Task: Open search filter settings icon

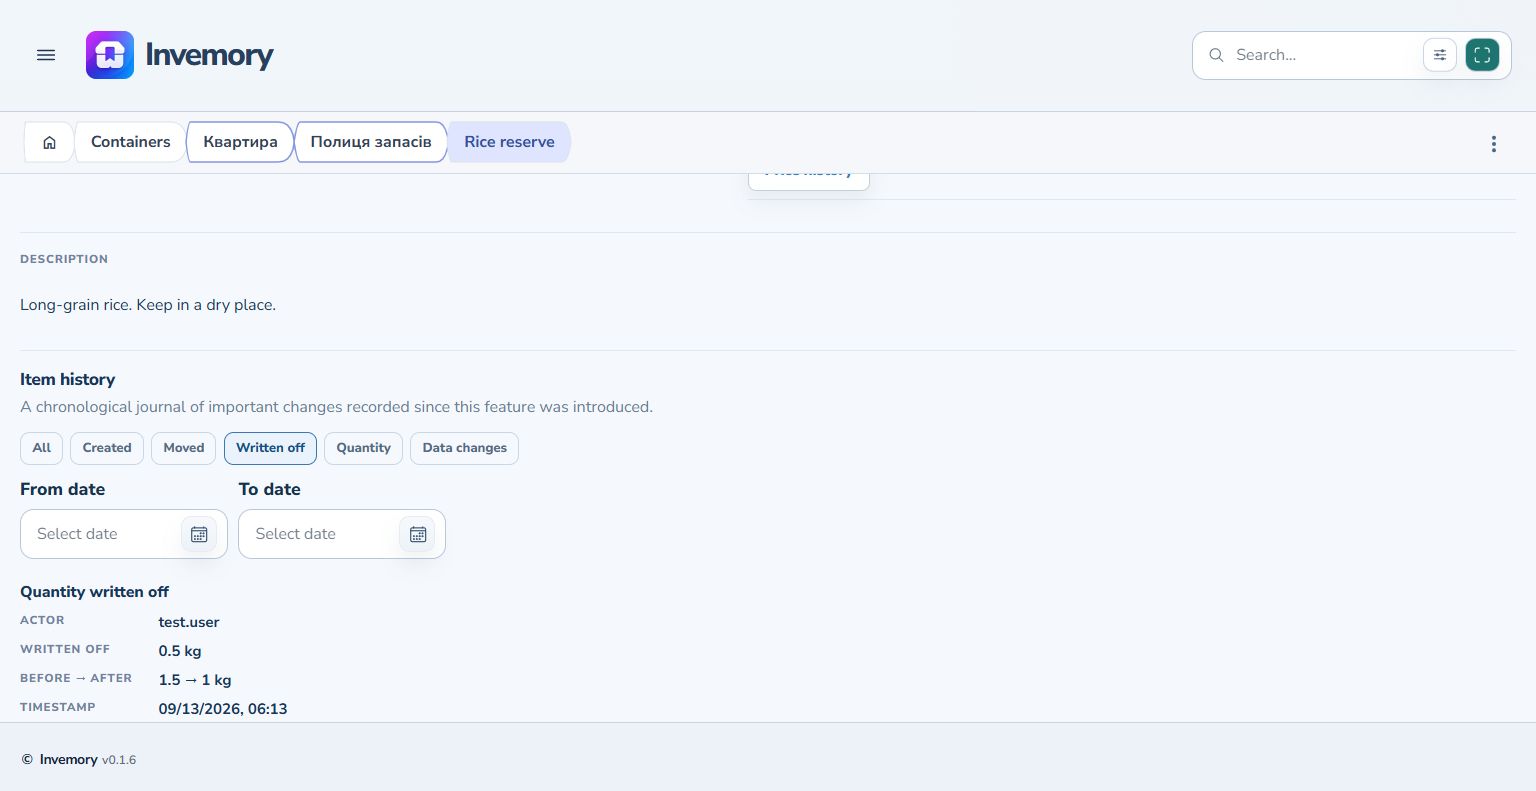Action: [1440, 55]
